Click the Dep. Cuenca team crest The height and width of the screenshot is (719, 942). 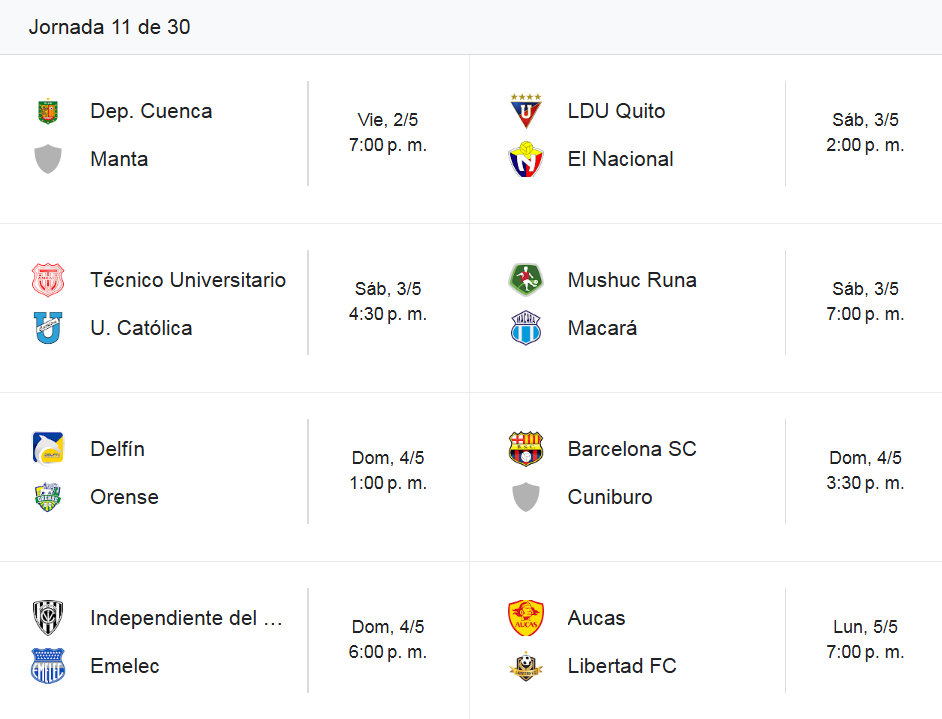coord(48,111)
